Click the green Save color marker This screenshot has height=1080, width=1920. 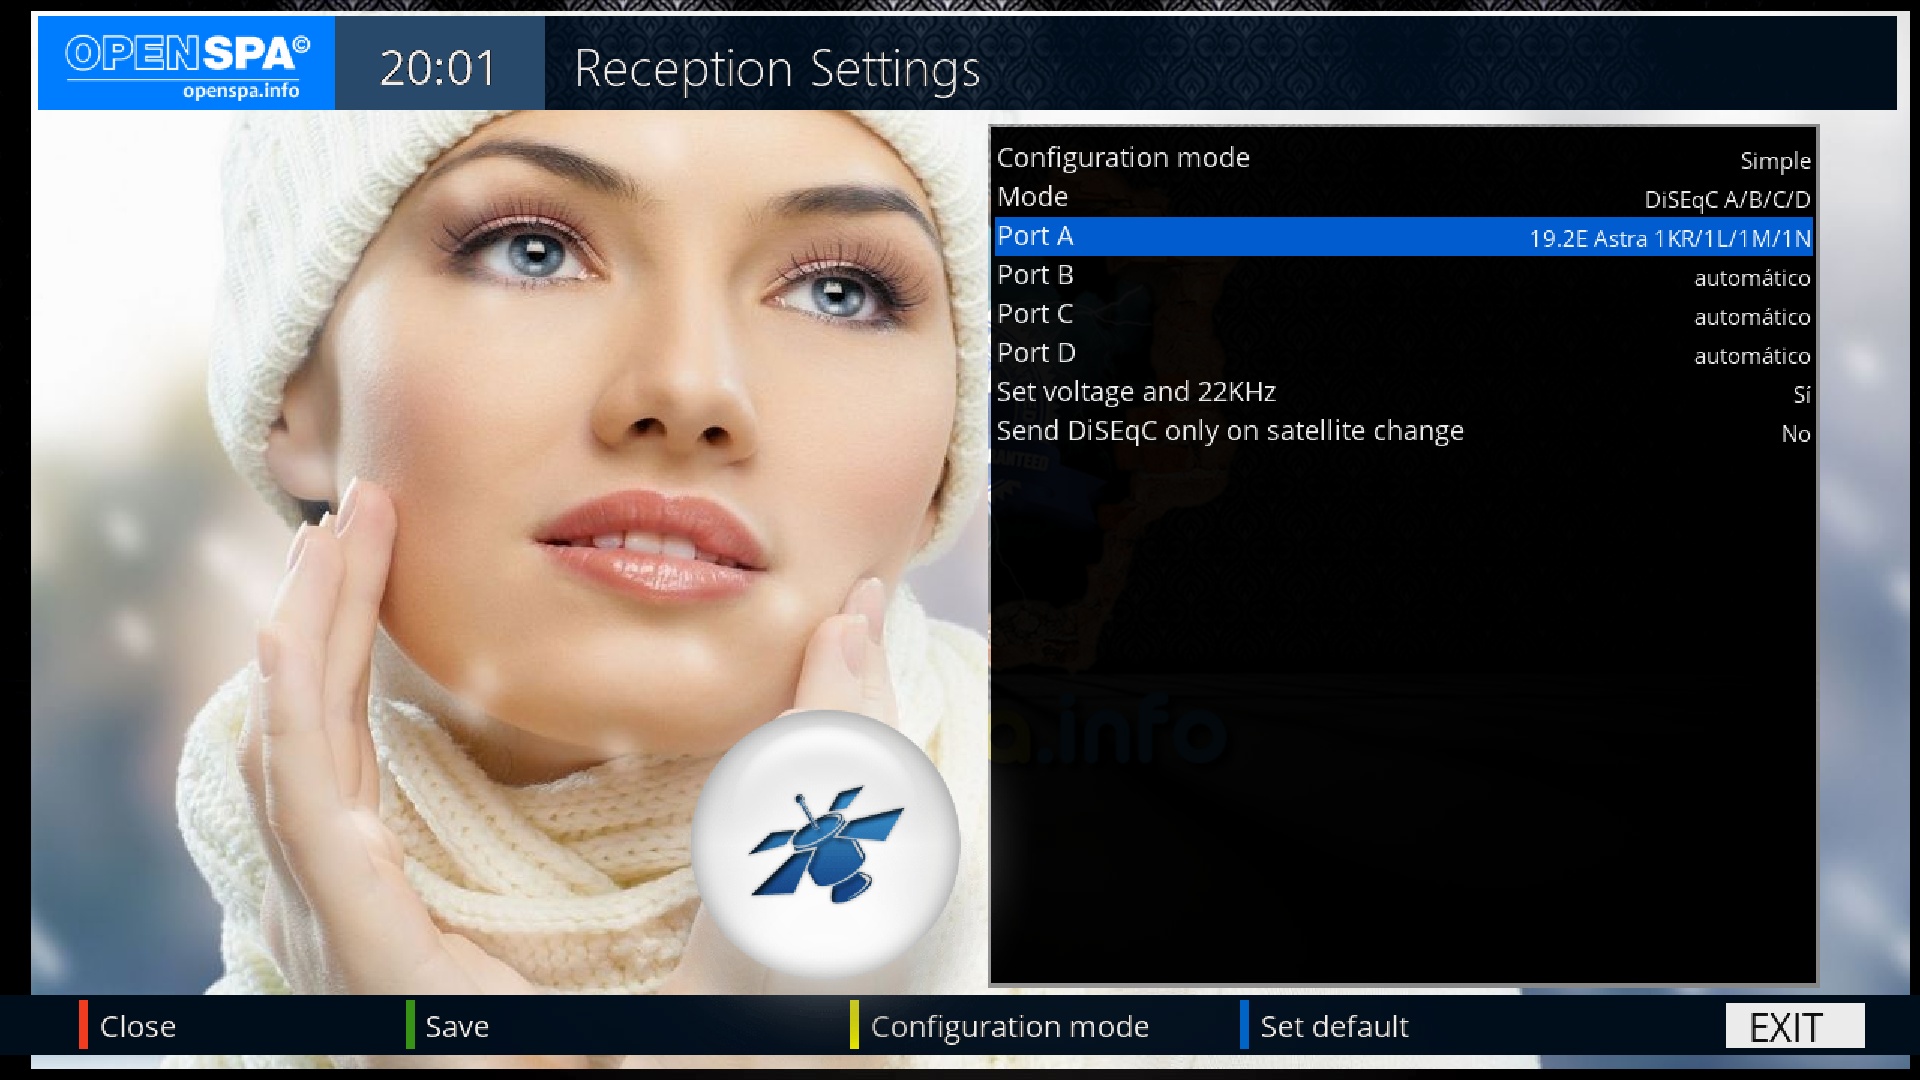pyautogui.click(x=410, y=1025)
